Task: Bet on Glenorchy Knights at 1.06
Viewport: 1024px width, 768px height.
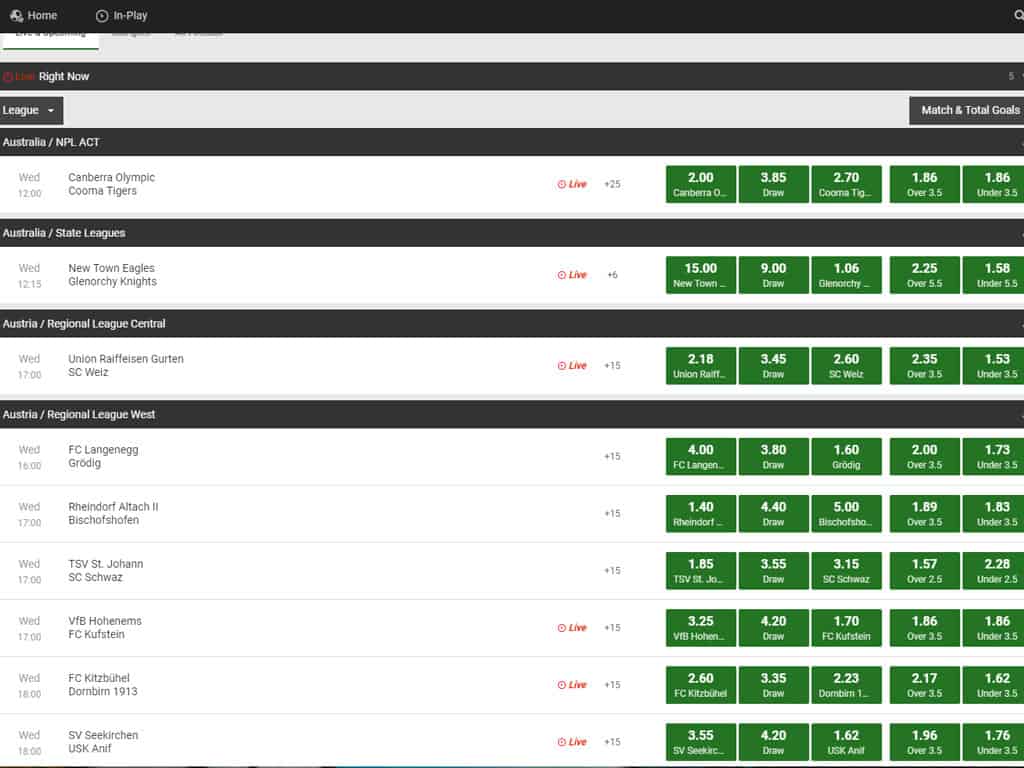Action: tap(846, 275)
